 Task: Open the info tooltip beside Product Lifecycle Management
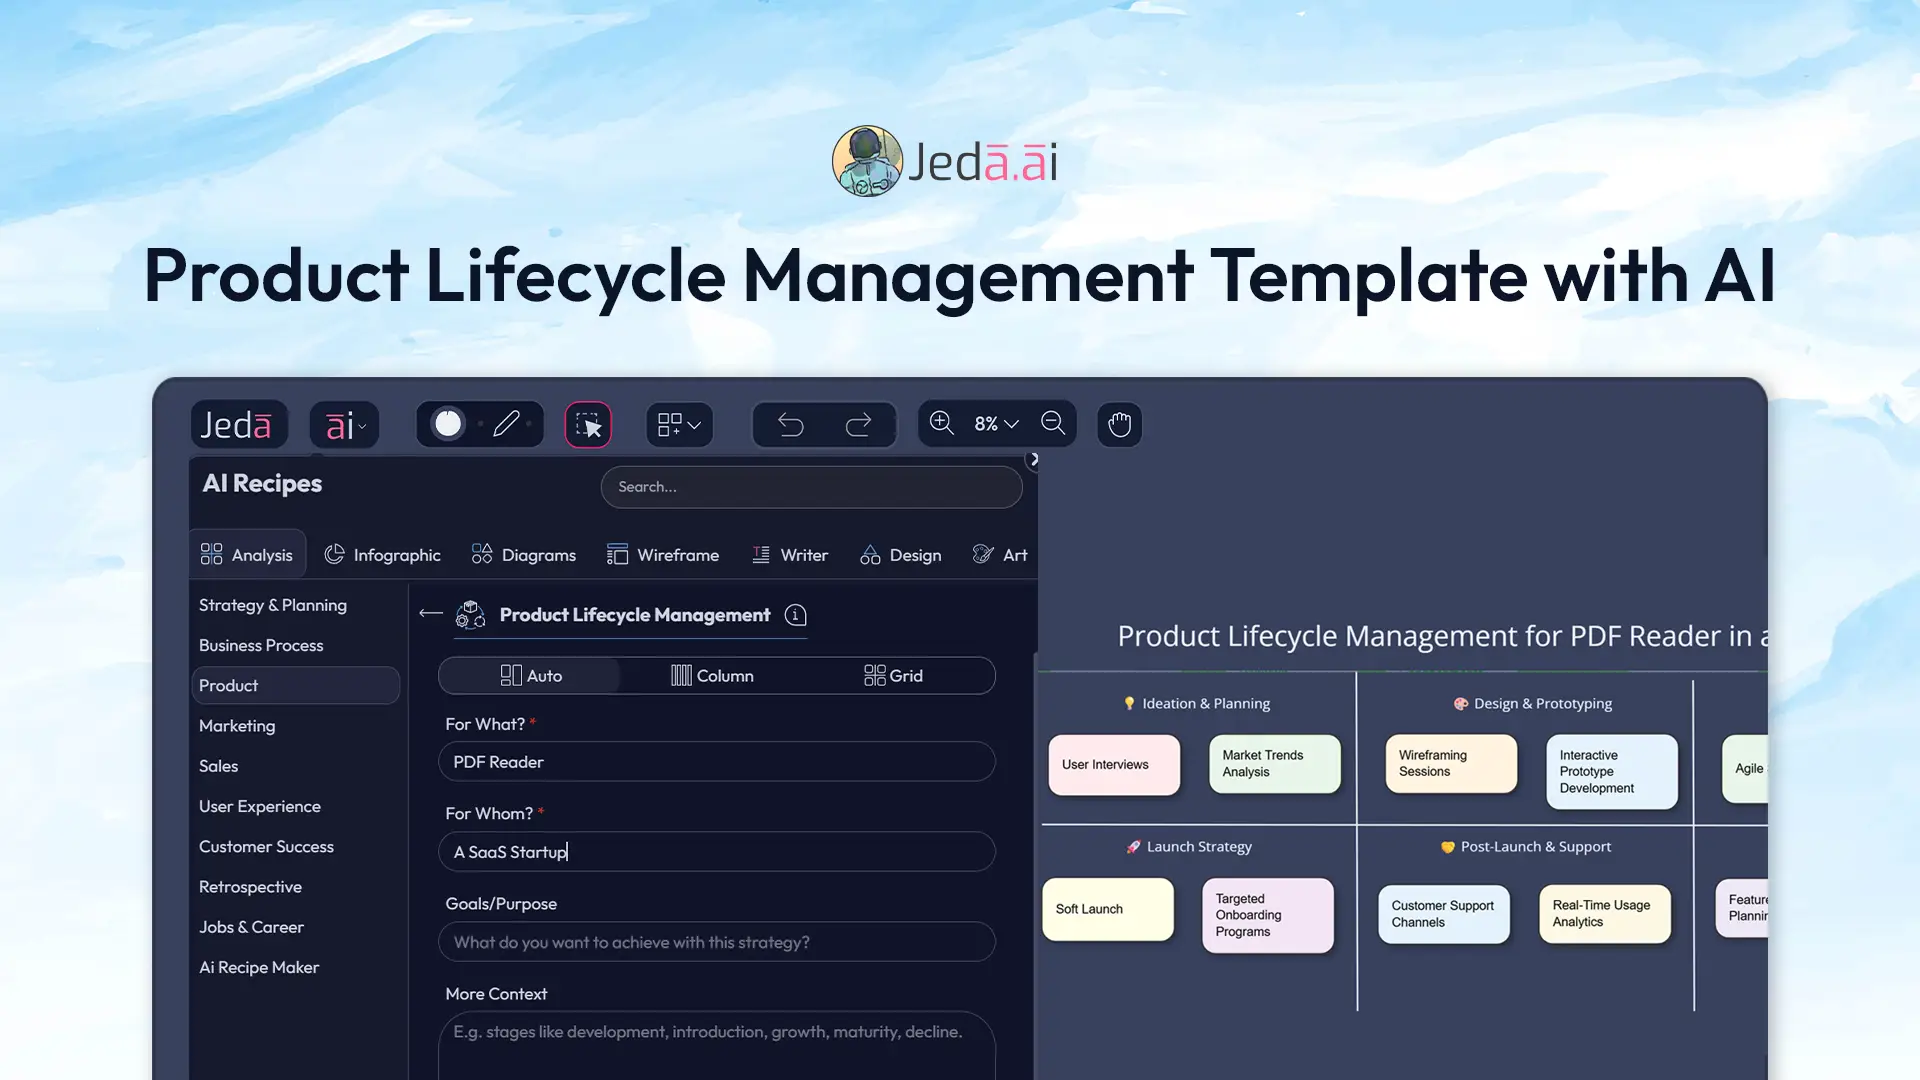click(x=795, y=615)
